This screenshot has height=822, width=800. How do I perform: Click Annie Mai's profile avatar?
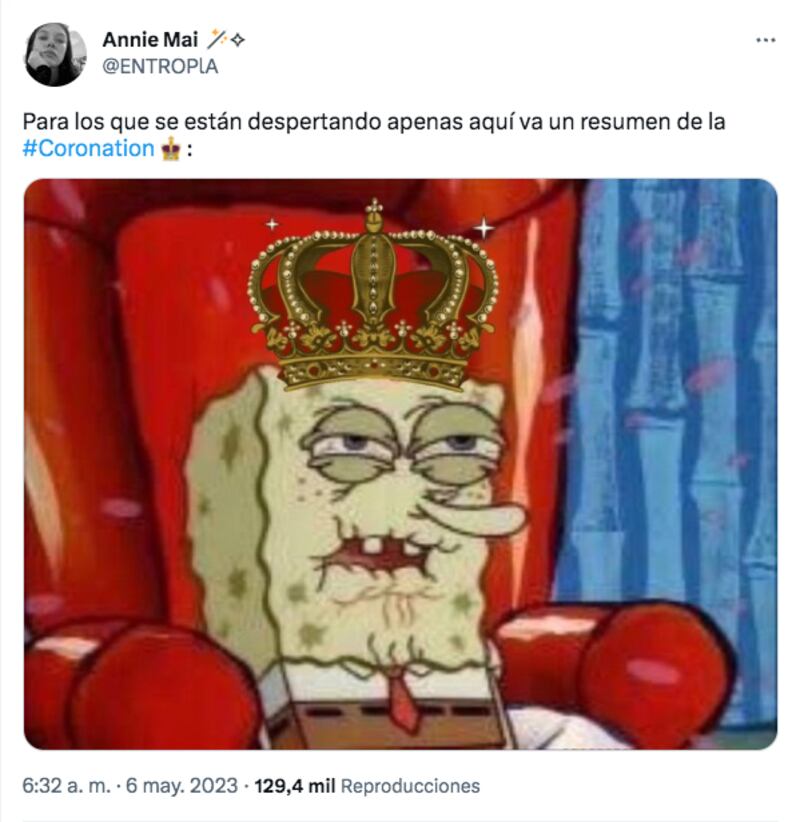pyautogui.click(x=55, y=54)
